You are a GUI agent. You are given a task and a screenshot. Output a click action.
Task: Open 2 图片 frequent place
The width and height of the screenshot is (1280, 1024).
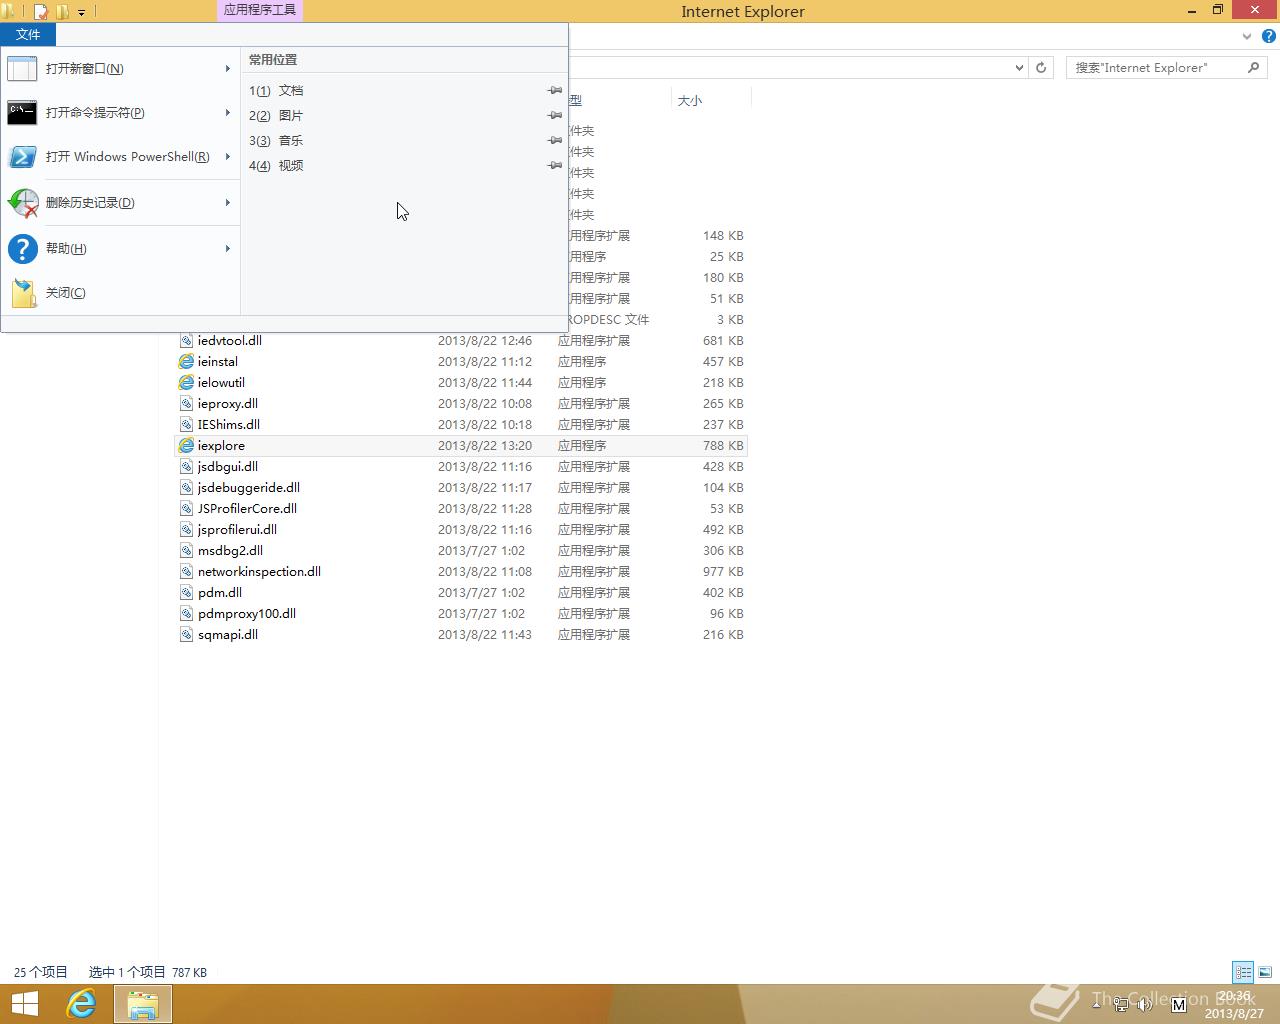tap(405, 115)
